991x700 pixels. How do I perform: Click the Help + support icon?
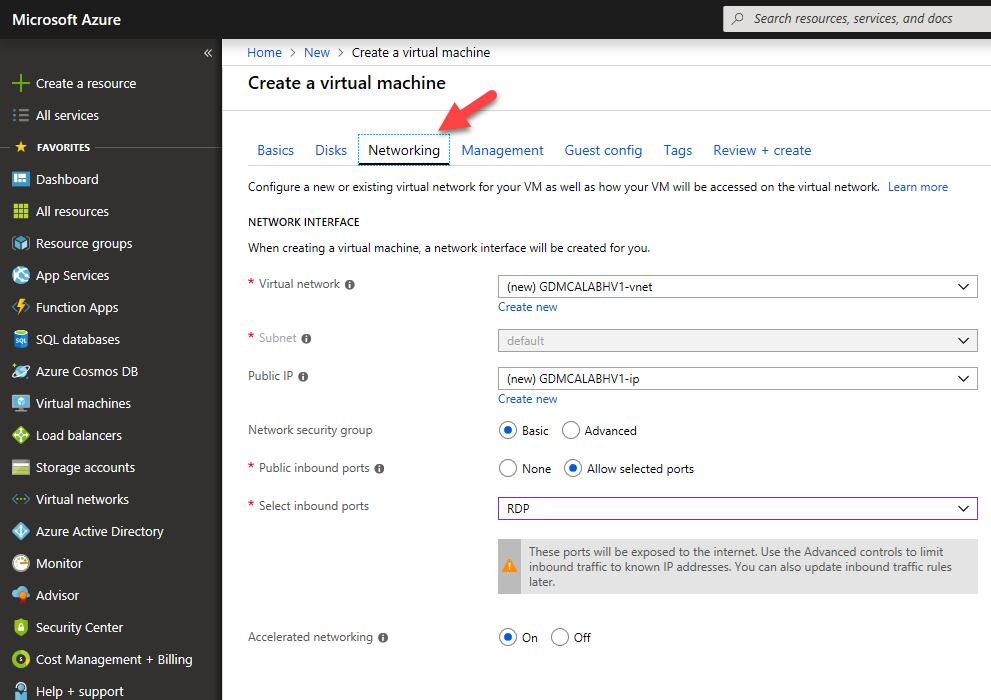pos(21,691)
